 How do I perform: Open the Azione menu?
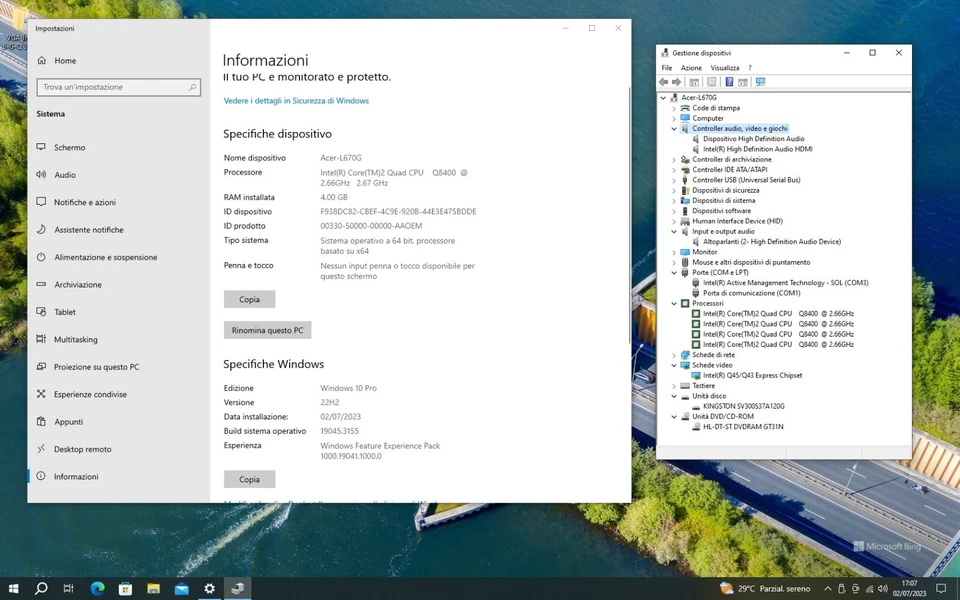(691, 68)
